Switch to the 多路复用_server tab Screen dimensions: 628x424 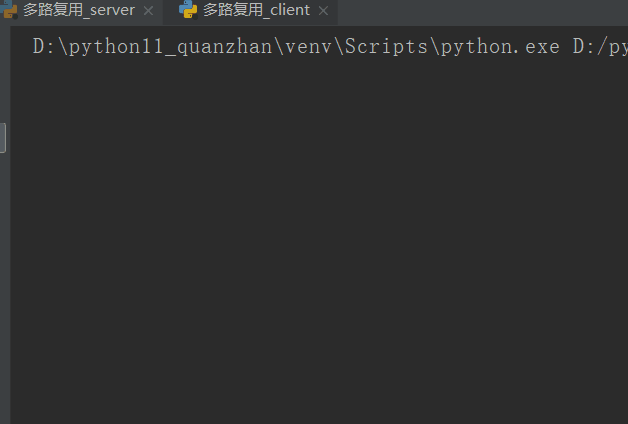pos(79,10)
